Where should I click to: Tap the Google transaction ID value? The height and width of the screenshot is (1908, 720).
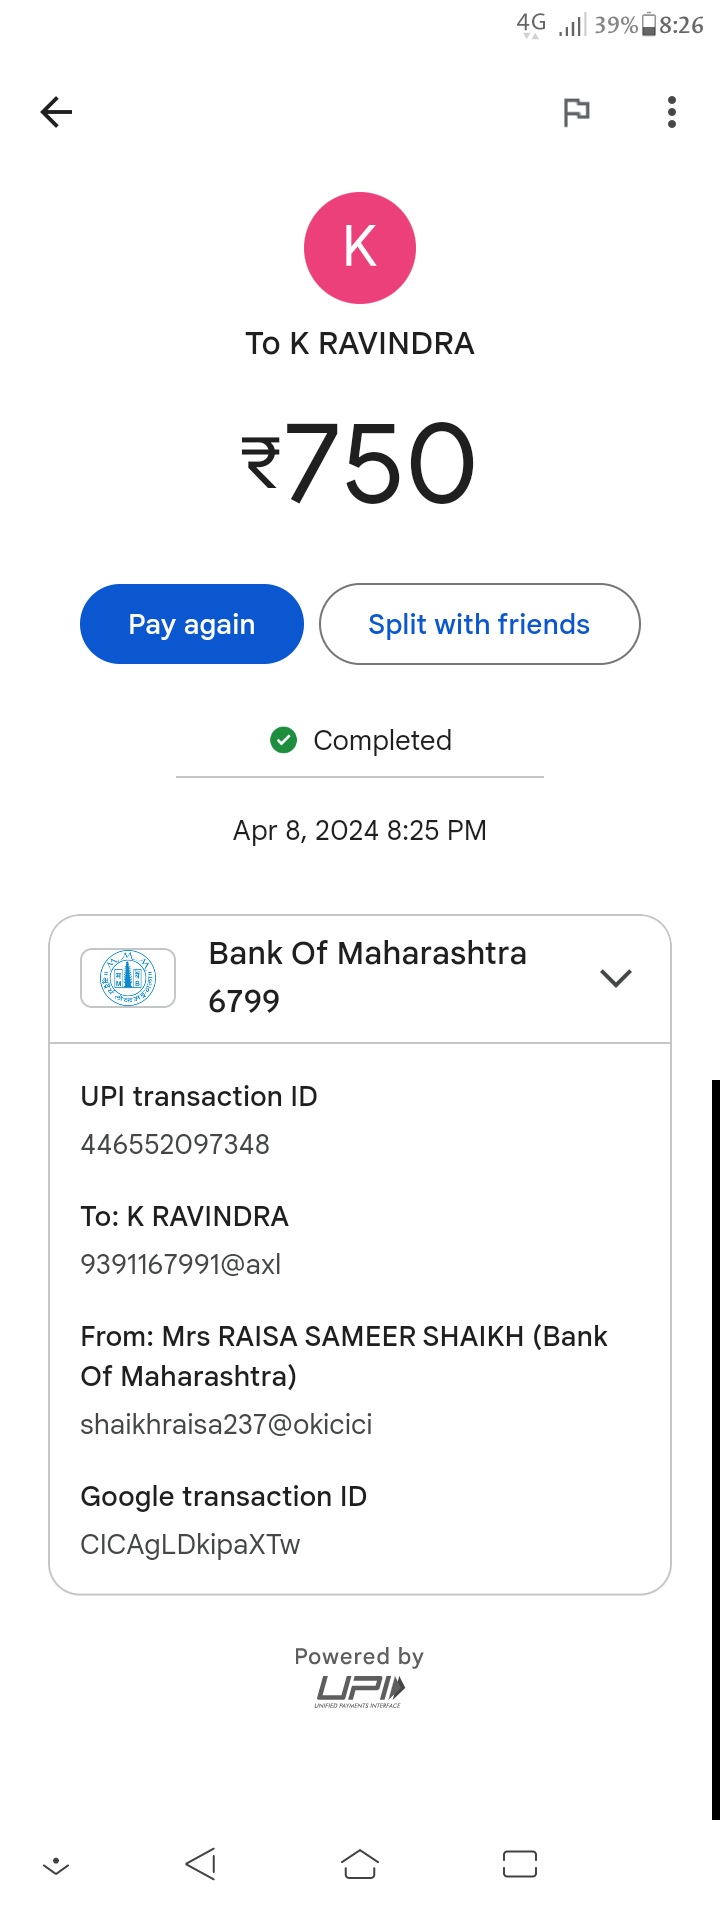[x=190, y=1544]
